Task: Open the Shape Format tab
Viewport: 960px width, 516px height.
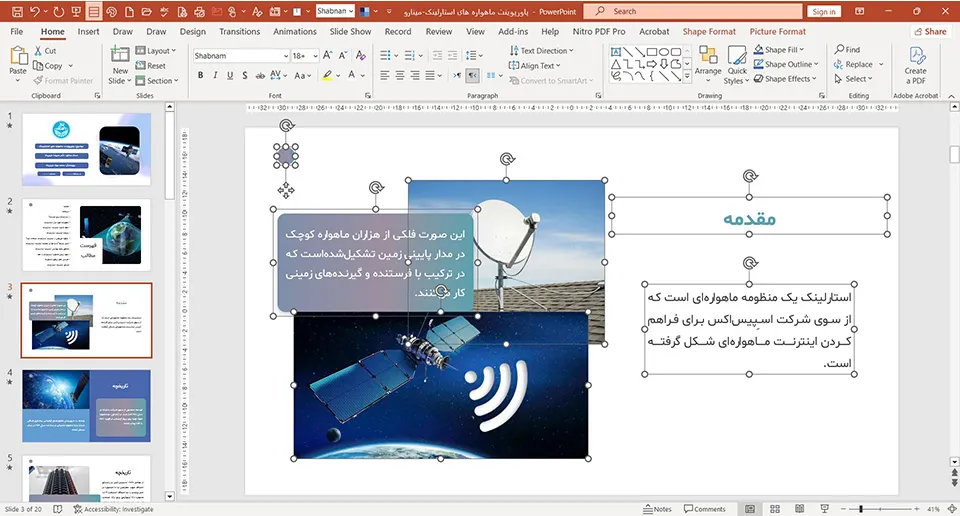Action: pos(709,32)
